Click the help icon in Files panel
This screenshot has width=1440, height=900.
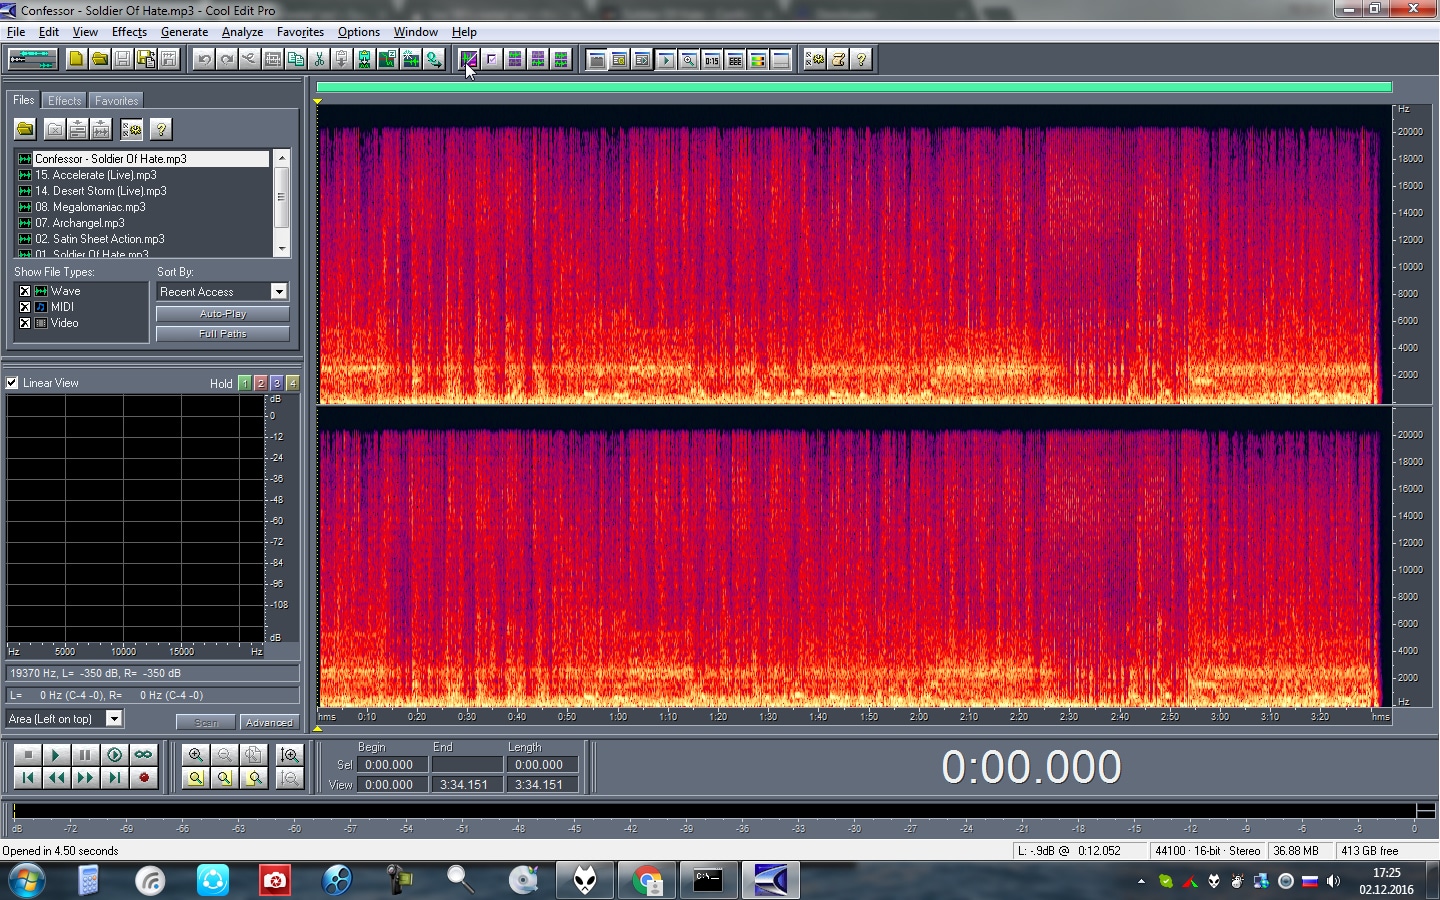[x=160, y=129]
